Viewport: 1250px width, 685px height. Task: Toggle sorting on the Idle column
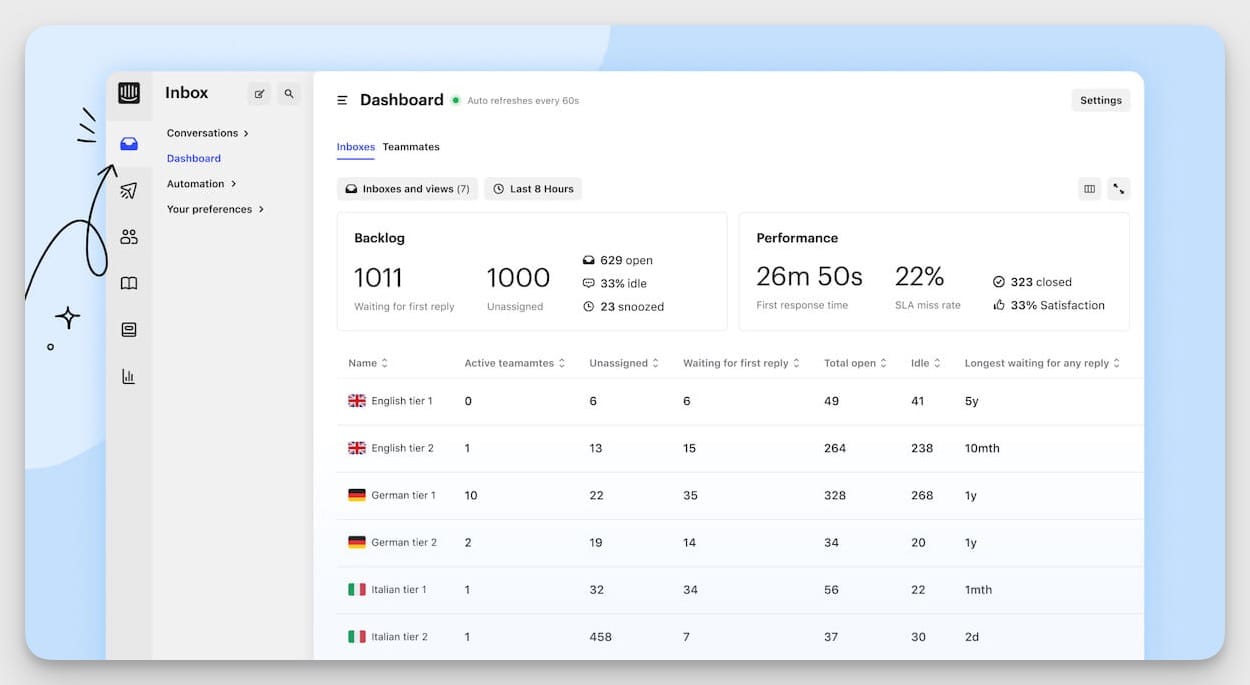(x=936, y=363)
